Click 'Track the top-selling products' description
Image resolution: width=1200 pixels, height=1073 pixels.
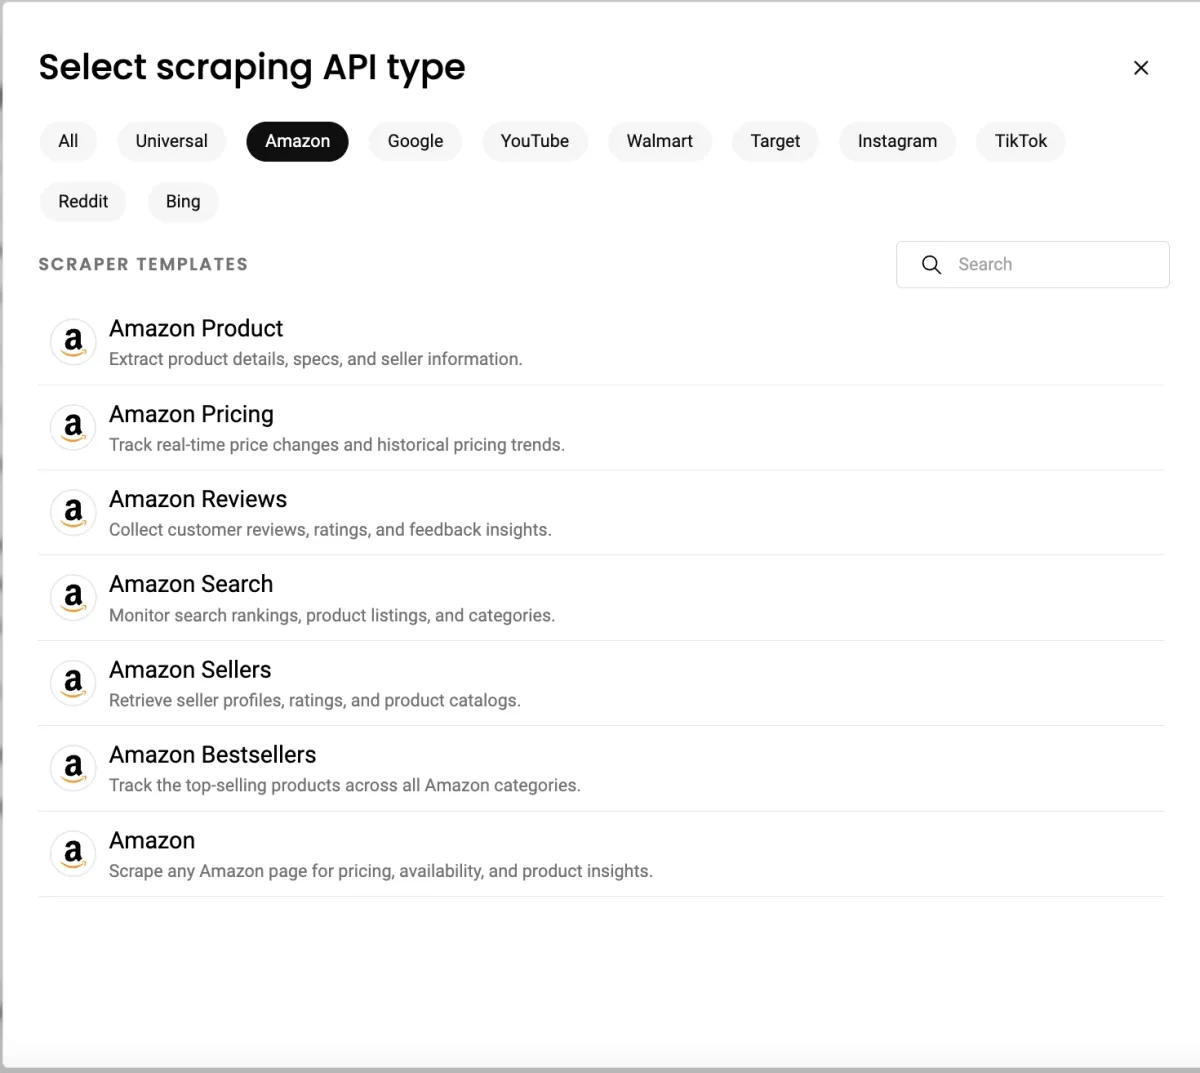click(345, 785)
